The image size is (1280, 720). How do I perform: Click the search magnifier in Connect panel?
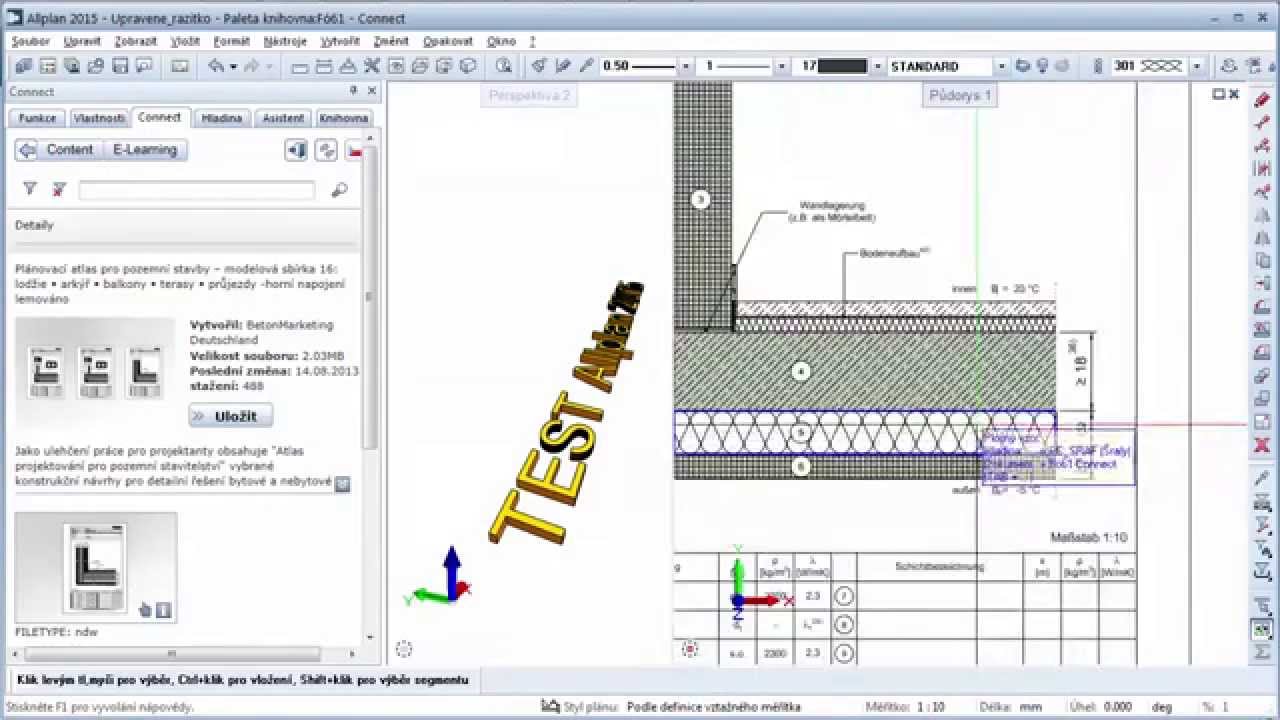pyautogui.click(x=339, y=189)
